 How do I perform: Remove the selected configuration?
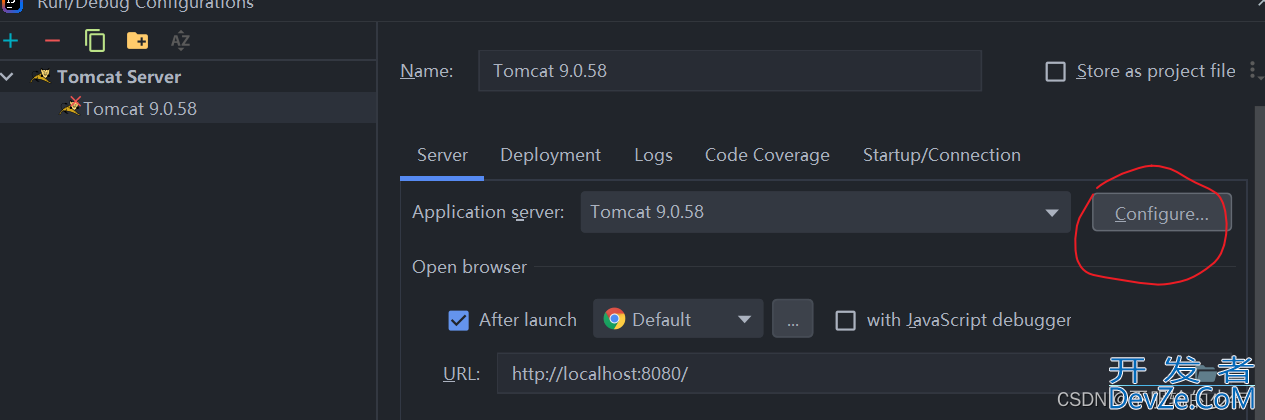tap(53, 41)
